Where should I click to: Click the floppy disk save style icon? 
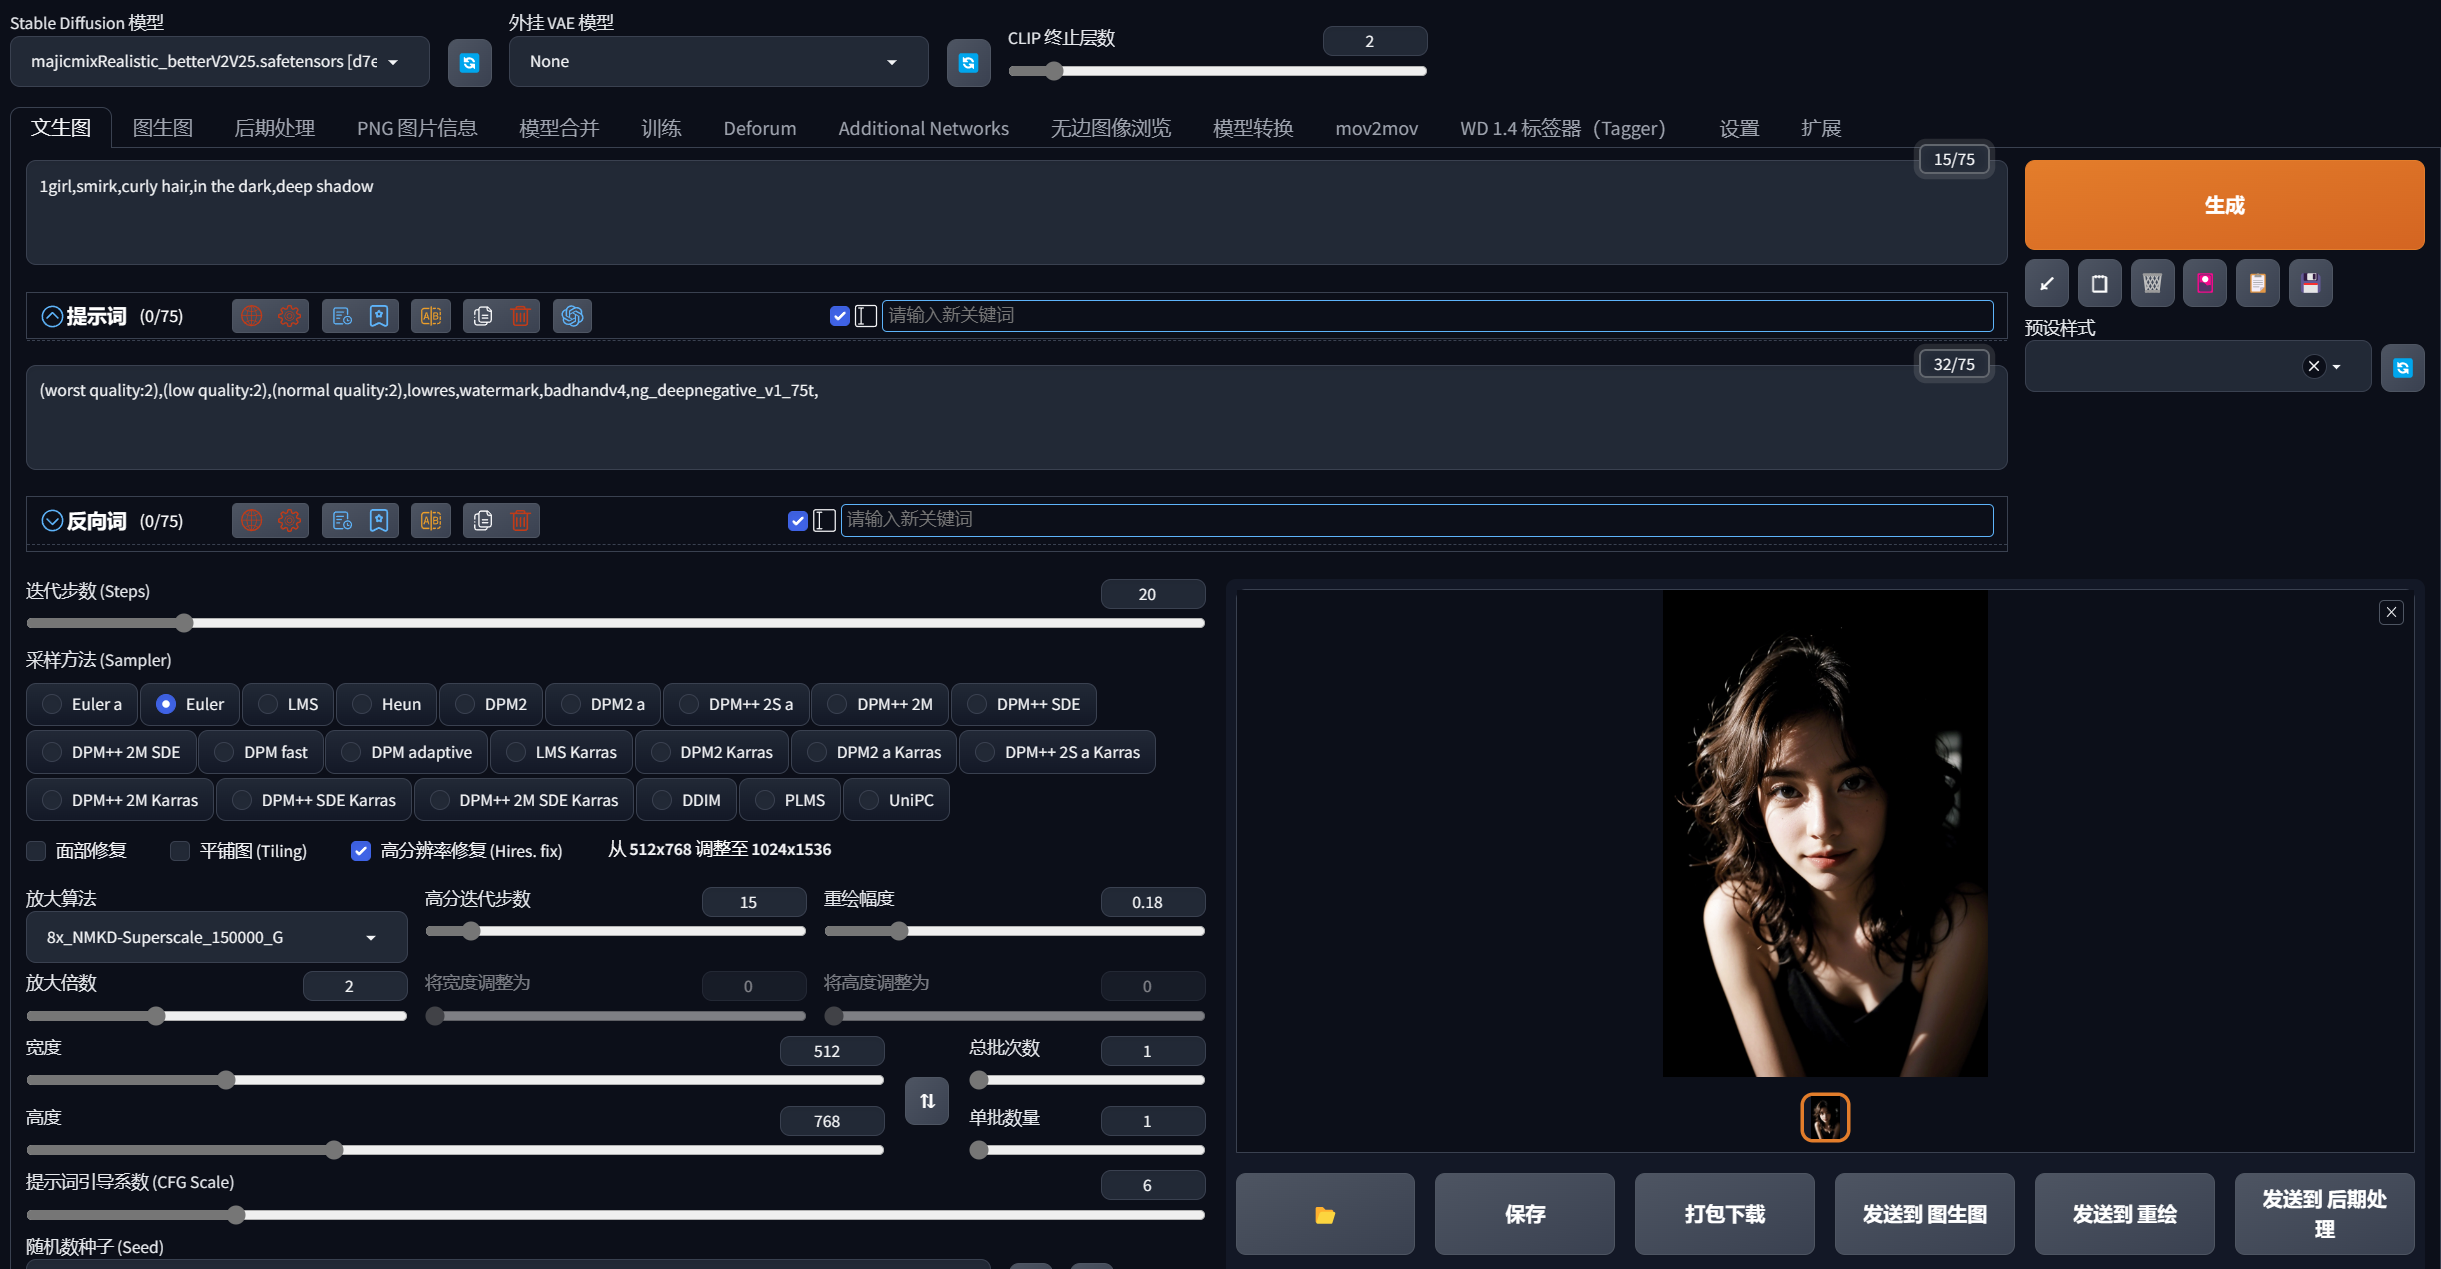point(2310,284)
